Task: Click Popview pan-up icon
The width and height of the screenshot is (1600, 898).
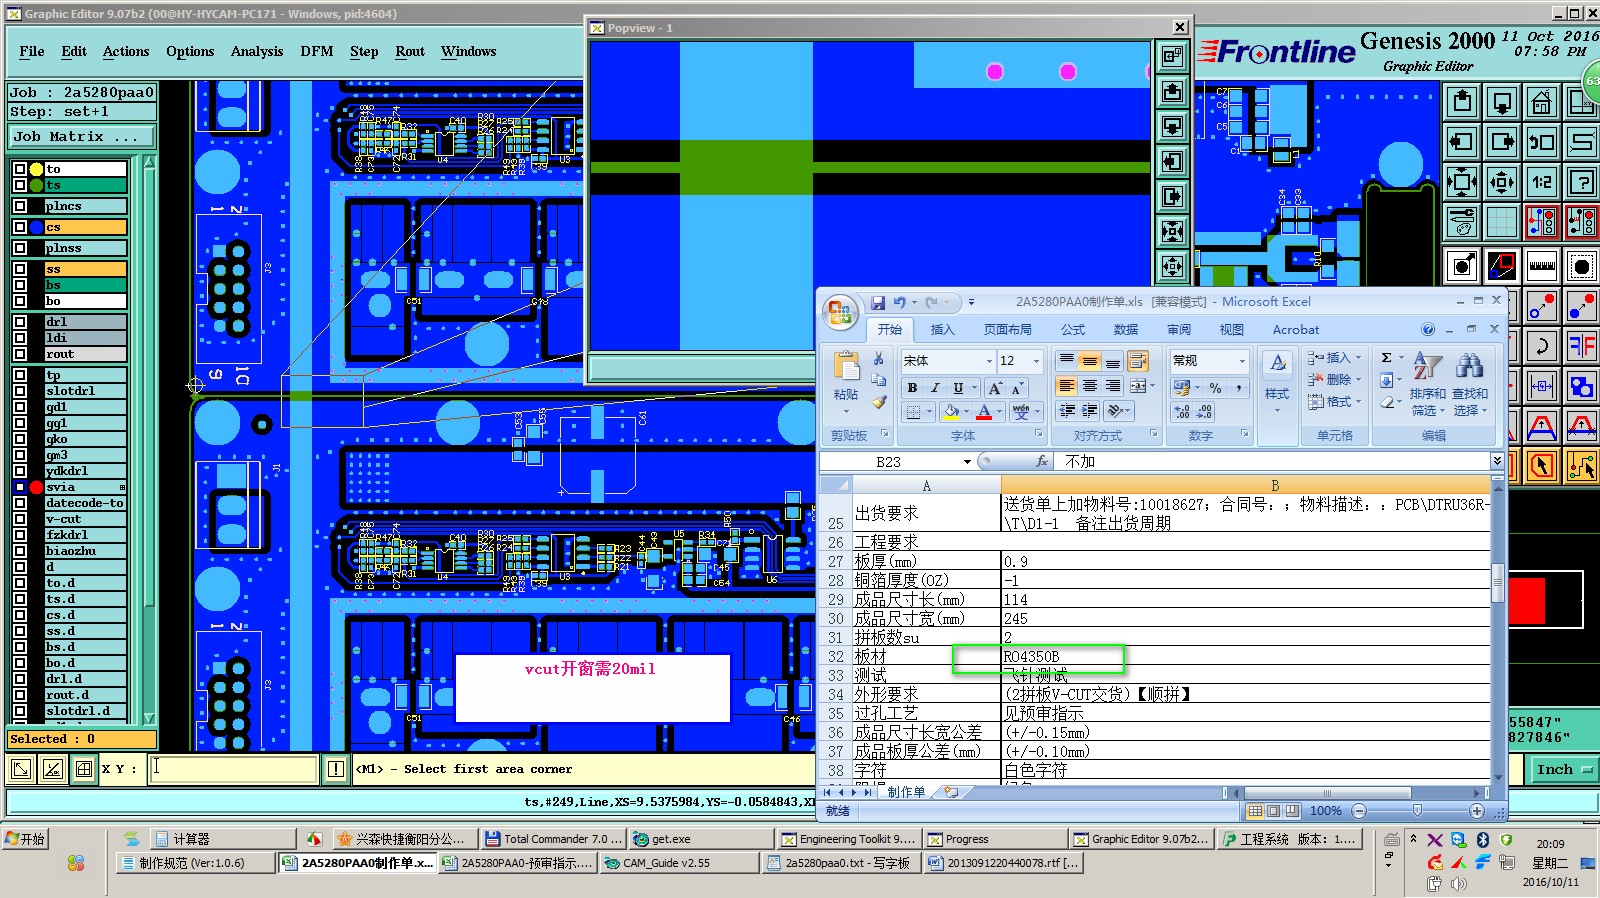Action: tap(1172, 92)
